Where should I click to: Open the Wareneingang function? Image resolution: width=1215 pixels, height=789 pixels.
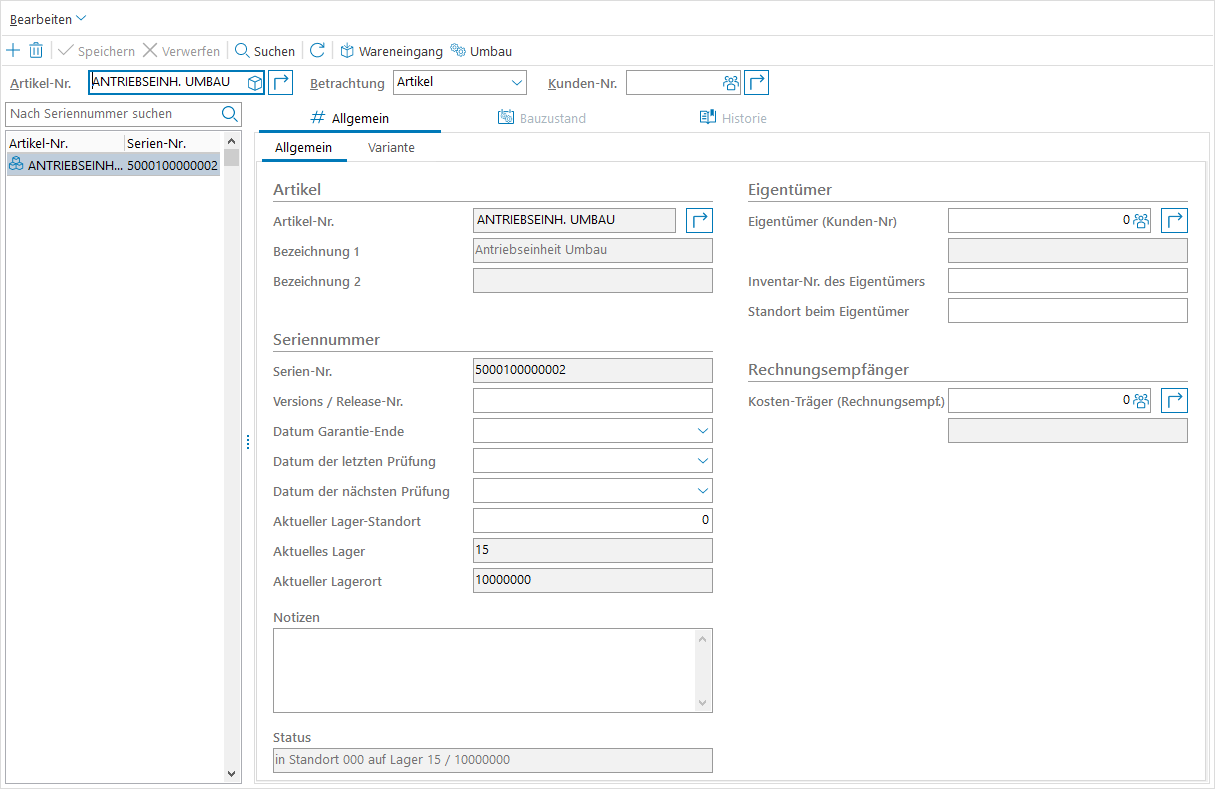[x=391, y=51]
